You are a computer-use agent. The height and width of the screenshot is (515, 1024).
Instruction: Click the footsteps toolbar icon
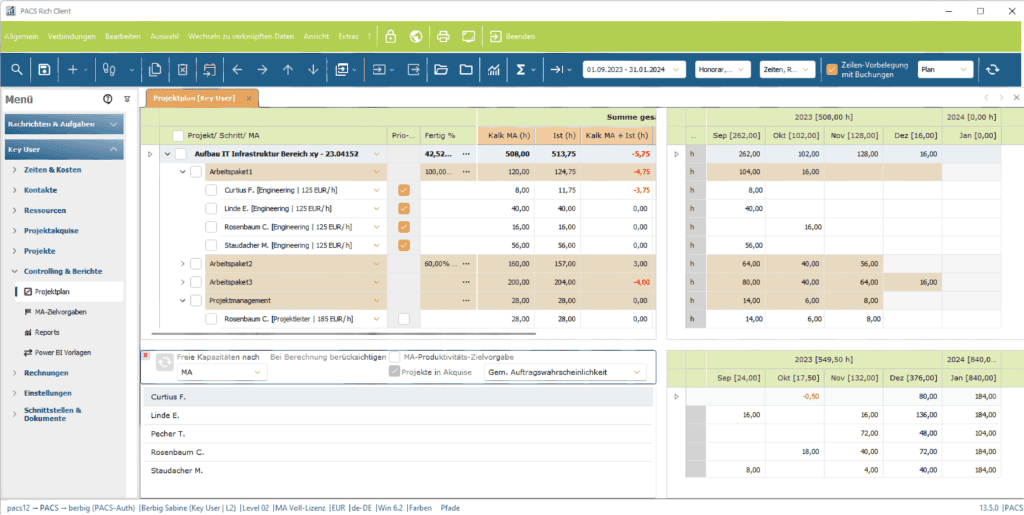[x=108, y=70]
